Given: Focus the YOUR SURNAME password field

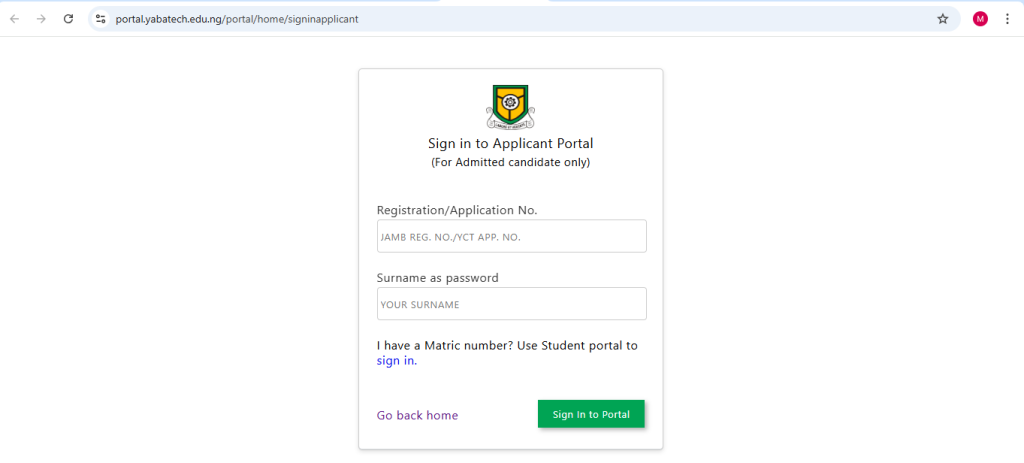Looking at the screenshot, I should [x=511, y=304].
